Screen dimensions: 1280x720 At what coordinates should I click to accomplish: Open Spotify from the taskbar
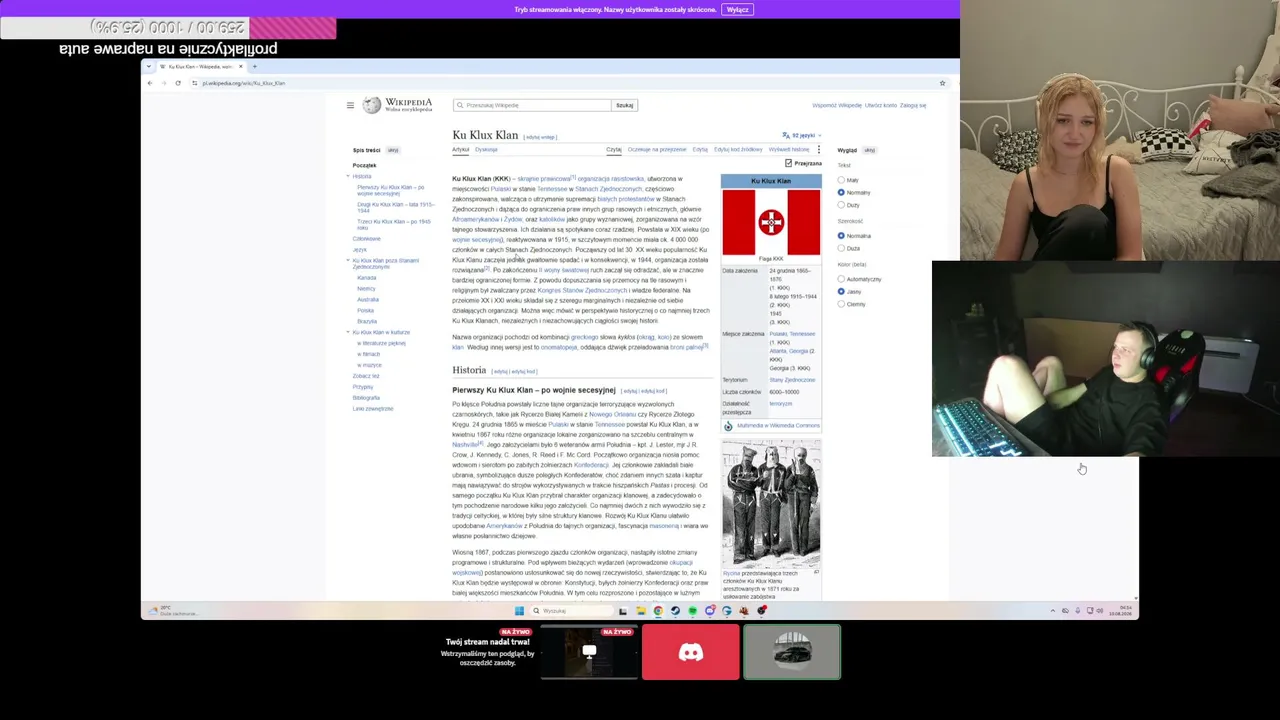pyautogui.click(x=692, y=611)
